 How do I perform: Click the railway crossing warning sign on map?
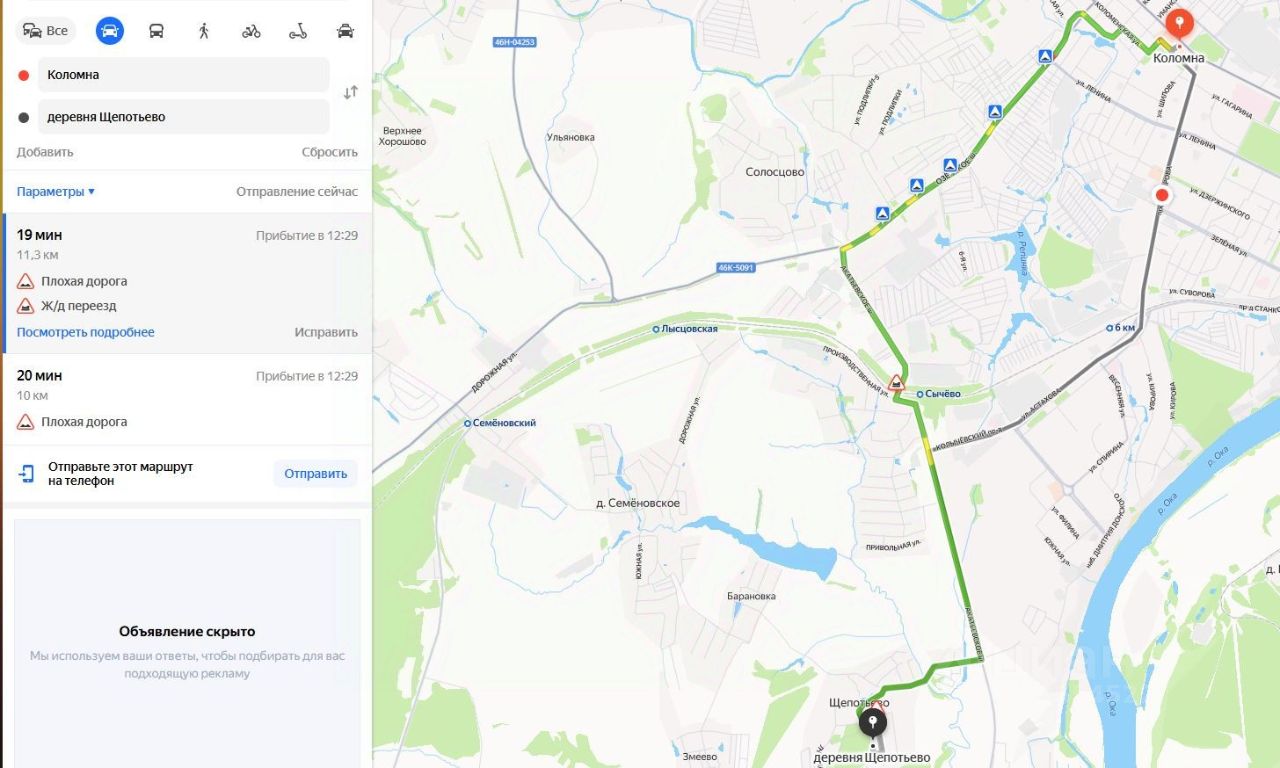(896, 383)
